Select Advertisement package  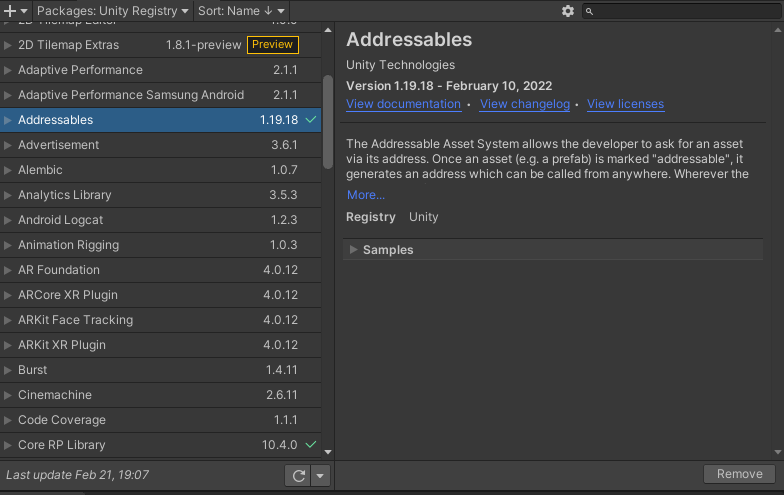pos(160,145)
